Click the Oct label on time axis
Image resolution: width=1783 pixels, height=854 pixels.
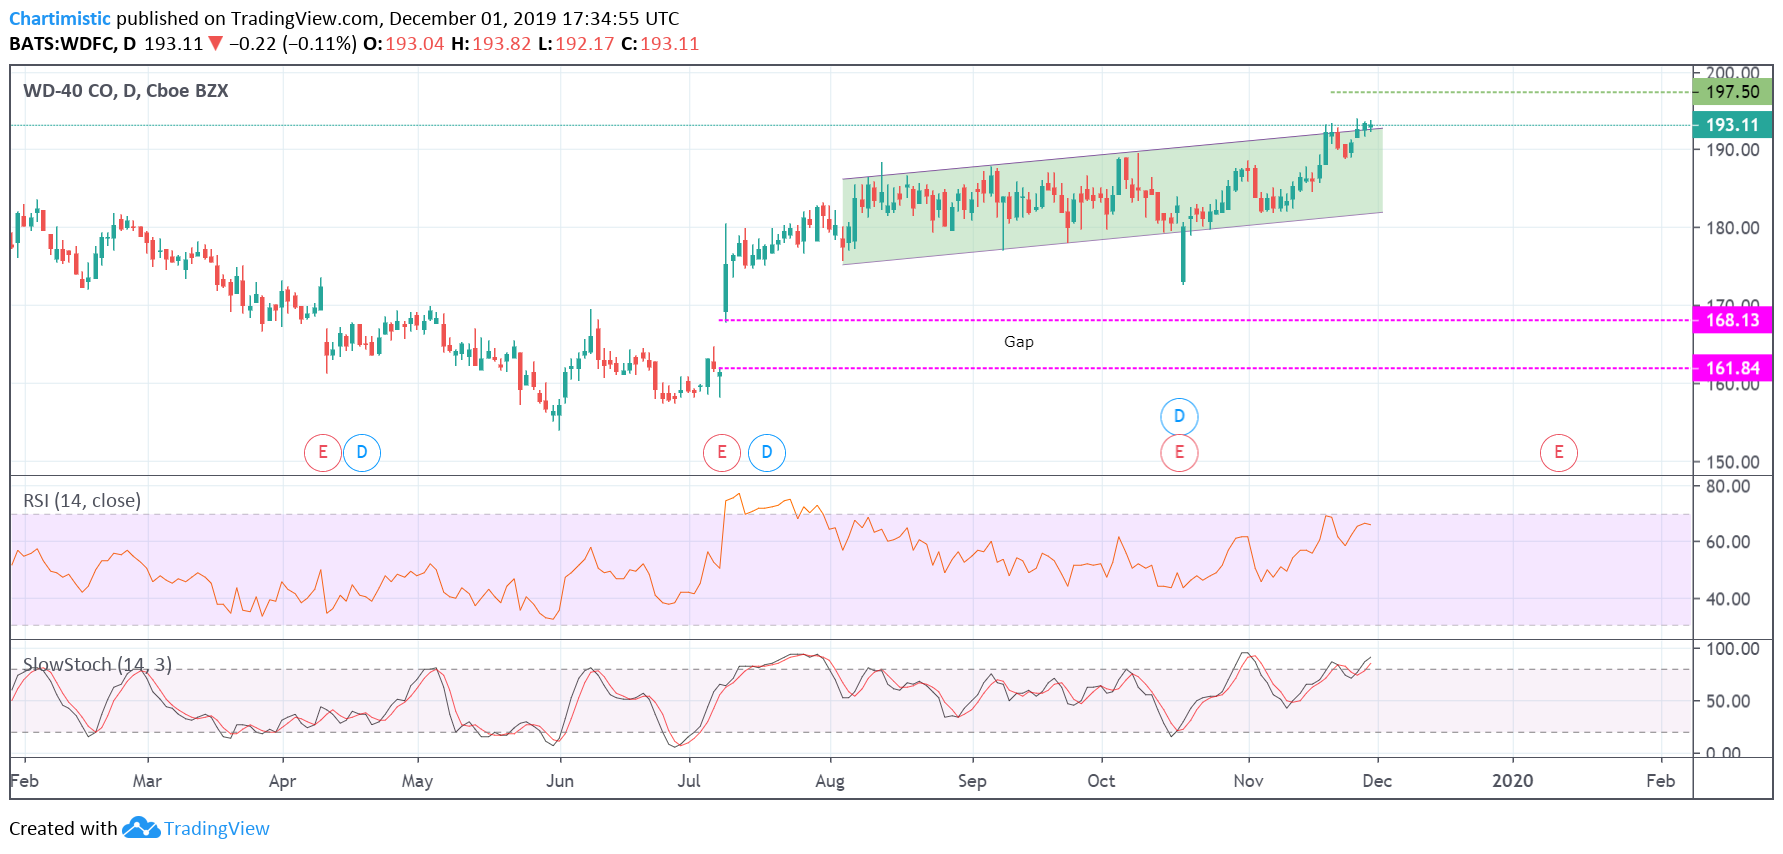pyautogui.click(x=1101, y=781)
